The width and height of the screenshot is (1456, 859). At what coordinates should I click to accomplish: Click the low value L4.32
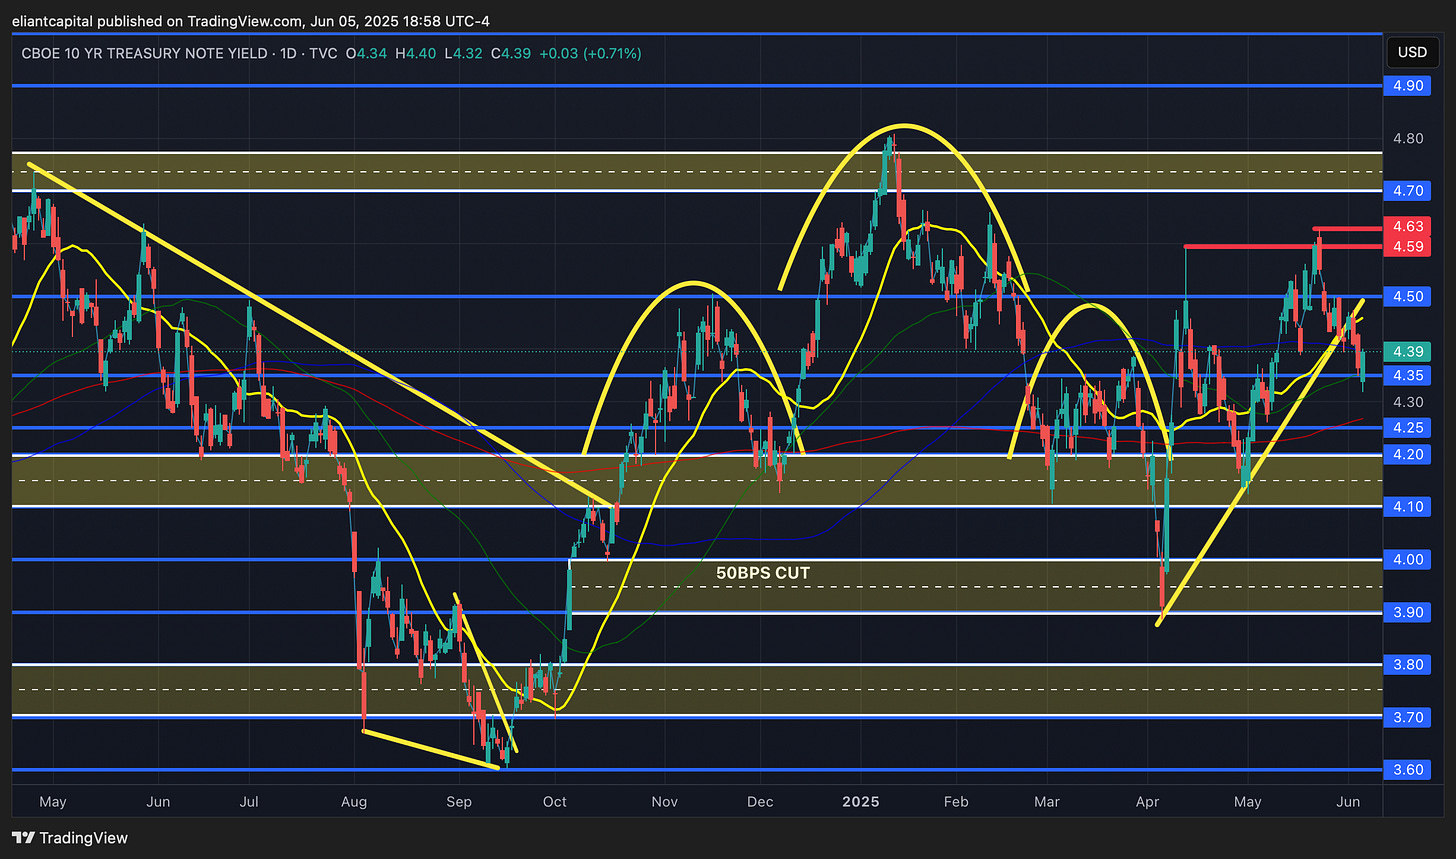[x=461, y=52]
